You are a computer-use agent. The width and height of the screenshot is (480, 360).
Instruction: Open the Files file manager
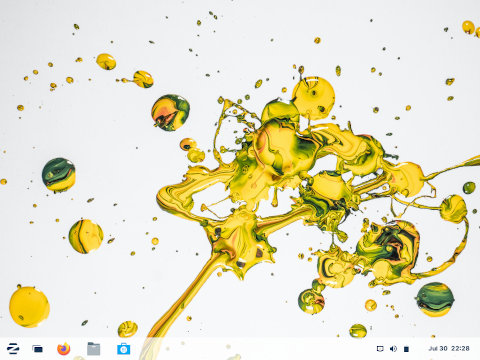tap(93, 349)
